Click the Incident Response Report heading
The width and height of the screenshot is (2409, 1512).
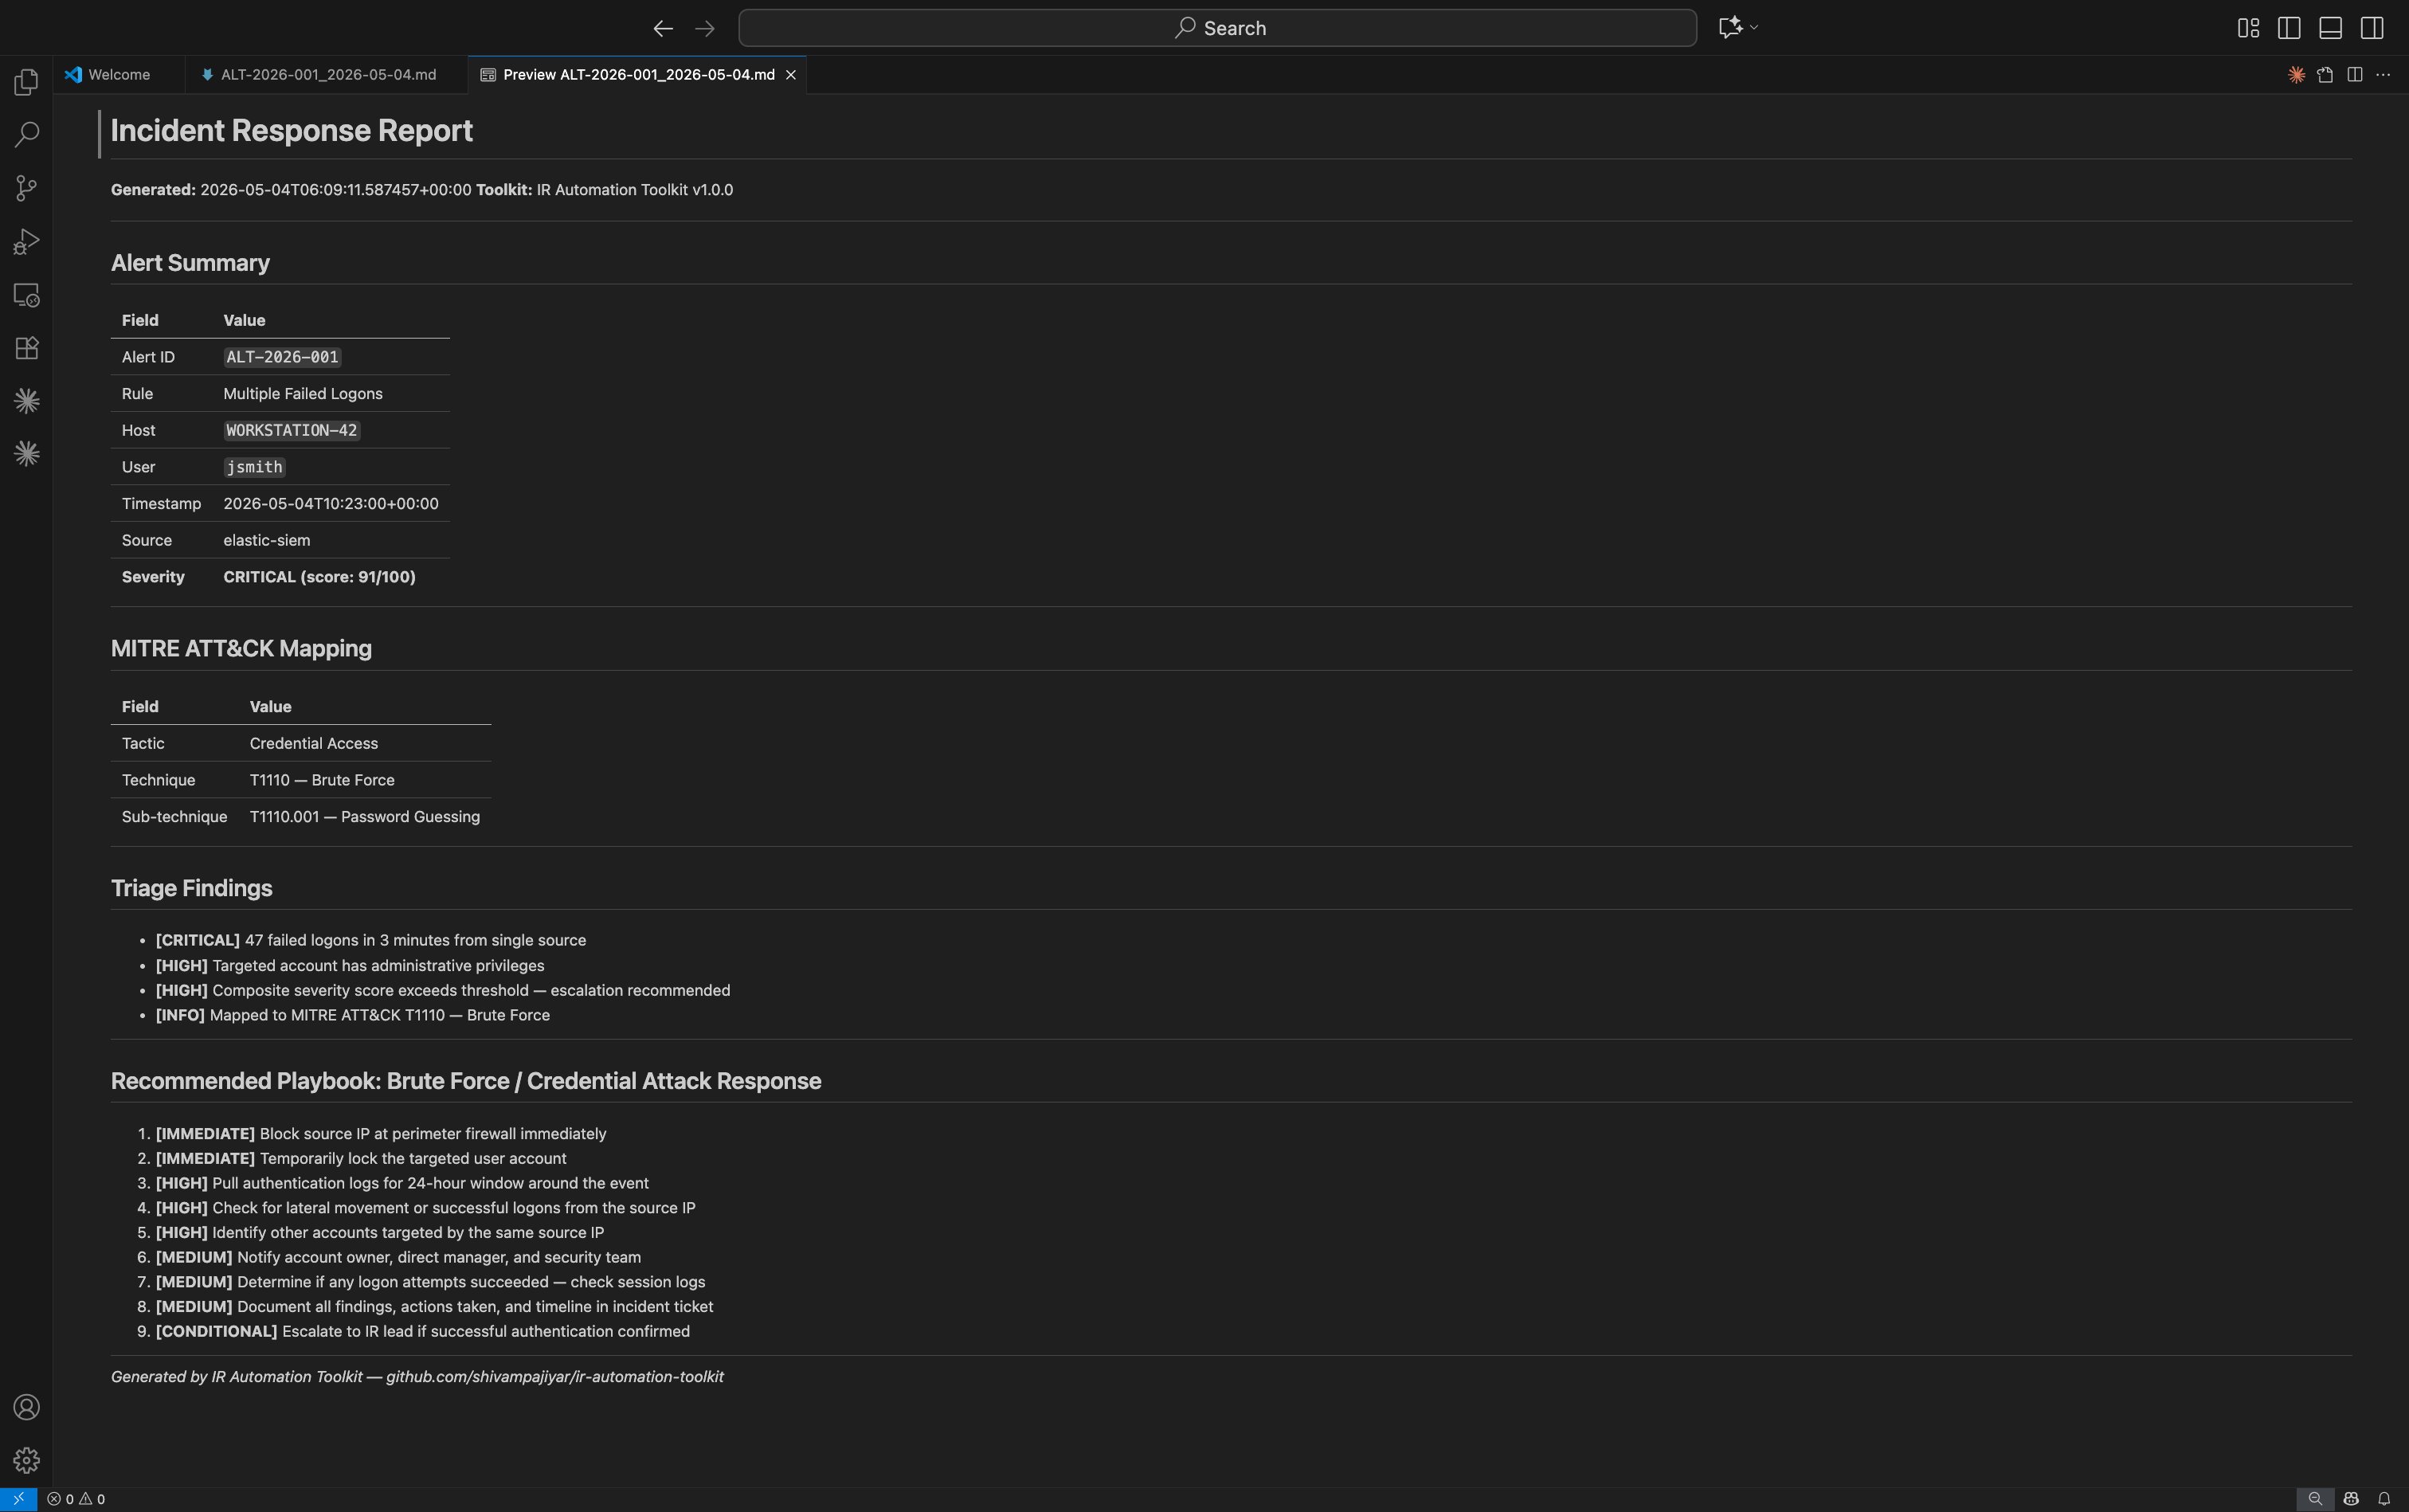pos(292,131)
